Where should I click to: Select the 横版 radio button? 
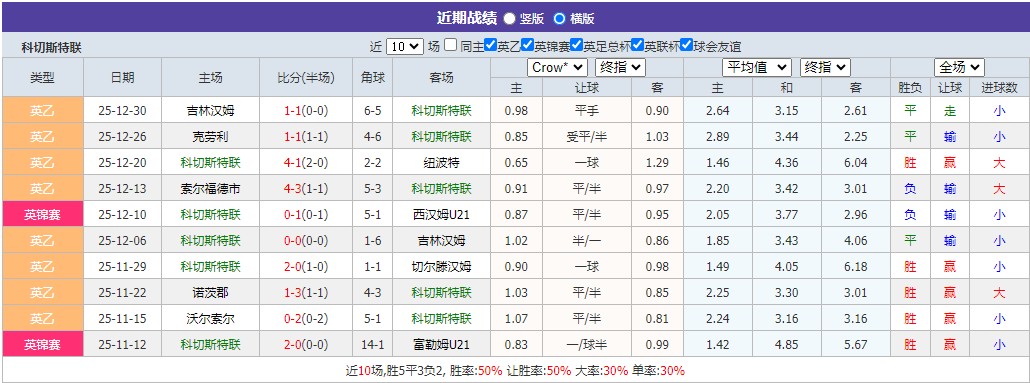559,18
